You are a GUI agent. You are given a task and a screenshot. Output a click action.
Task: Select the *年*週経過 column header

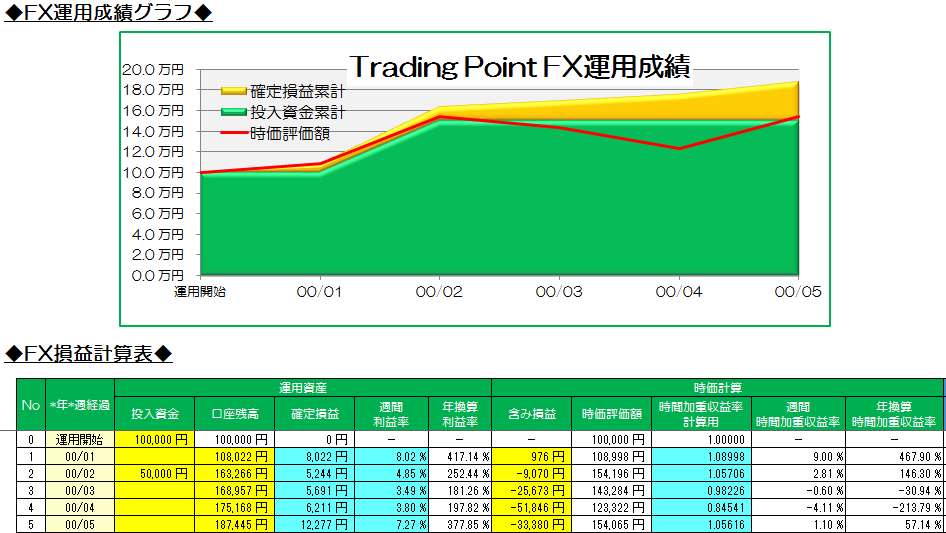pos(80,405)
